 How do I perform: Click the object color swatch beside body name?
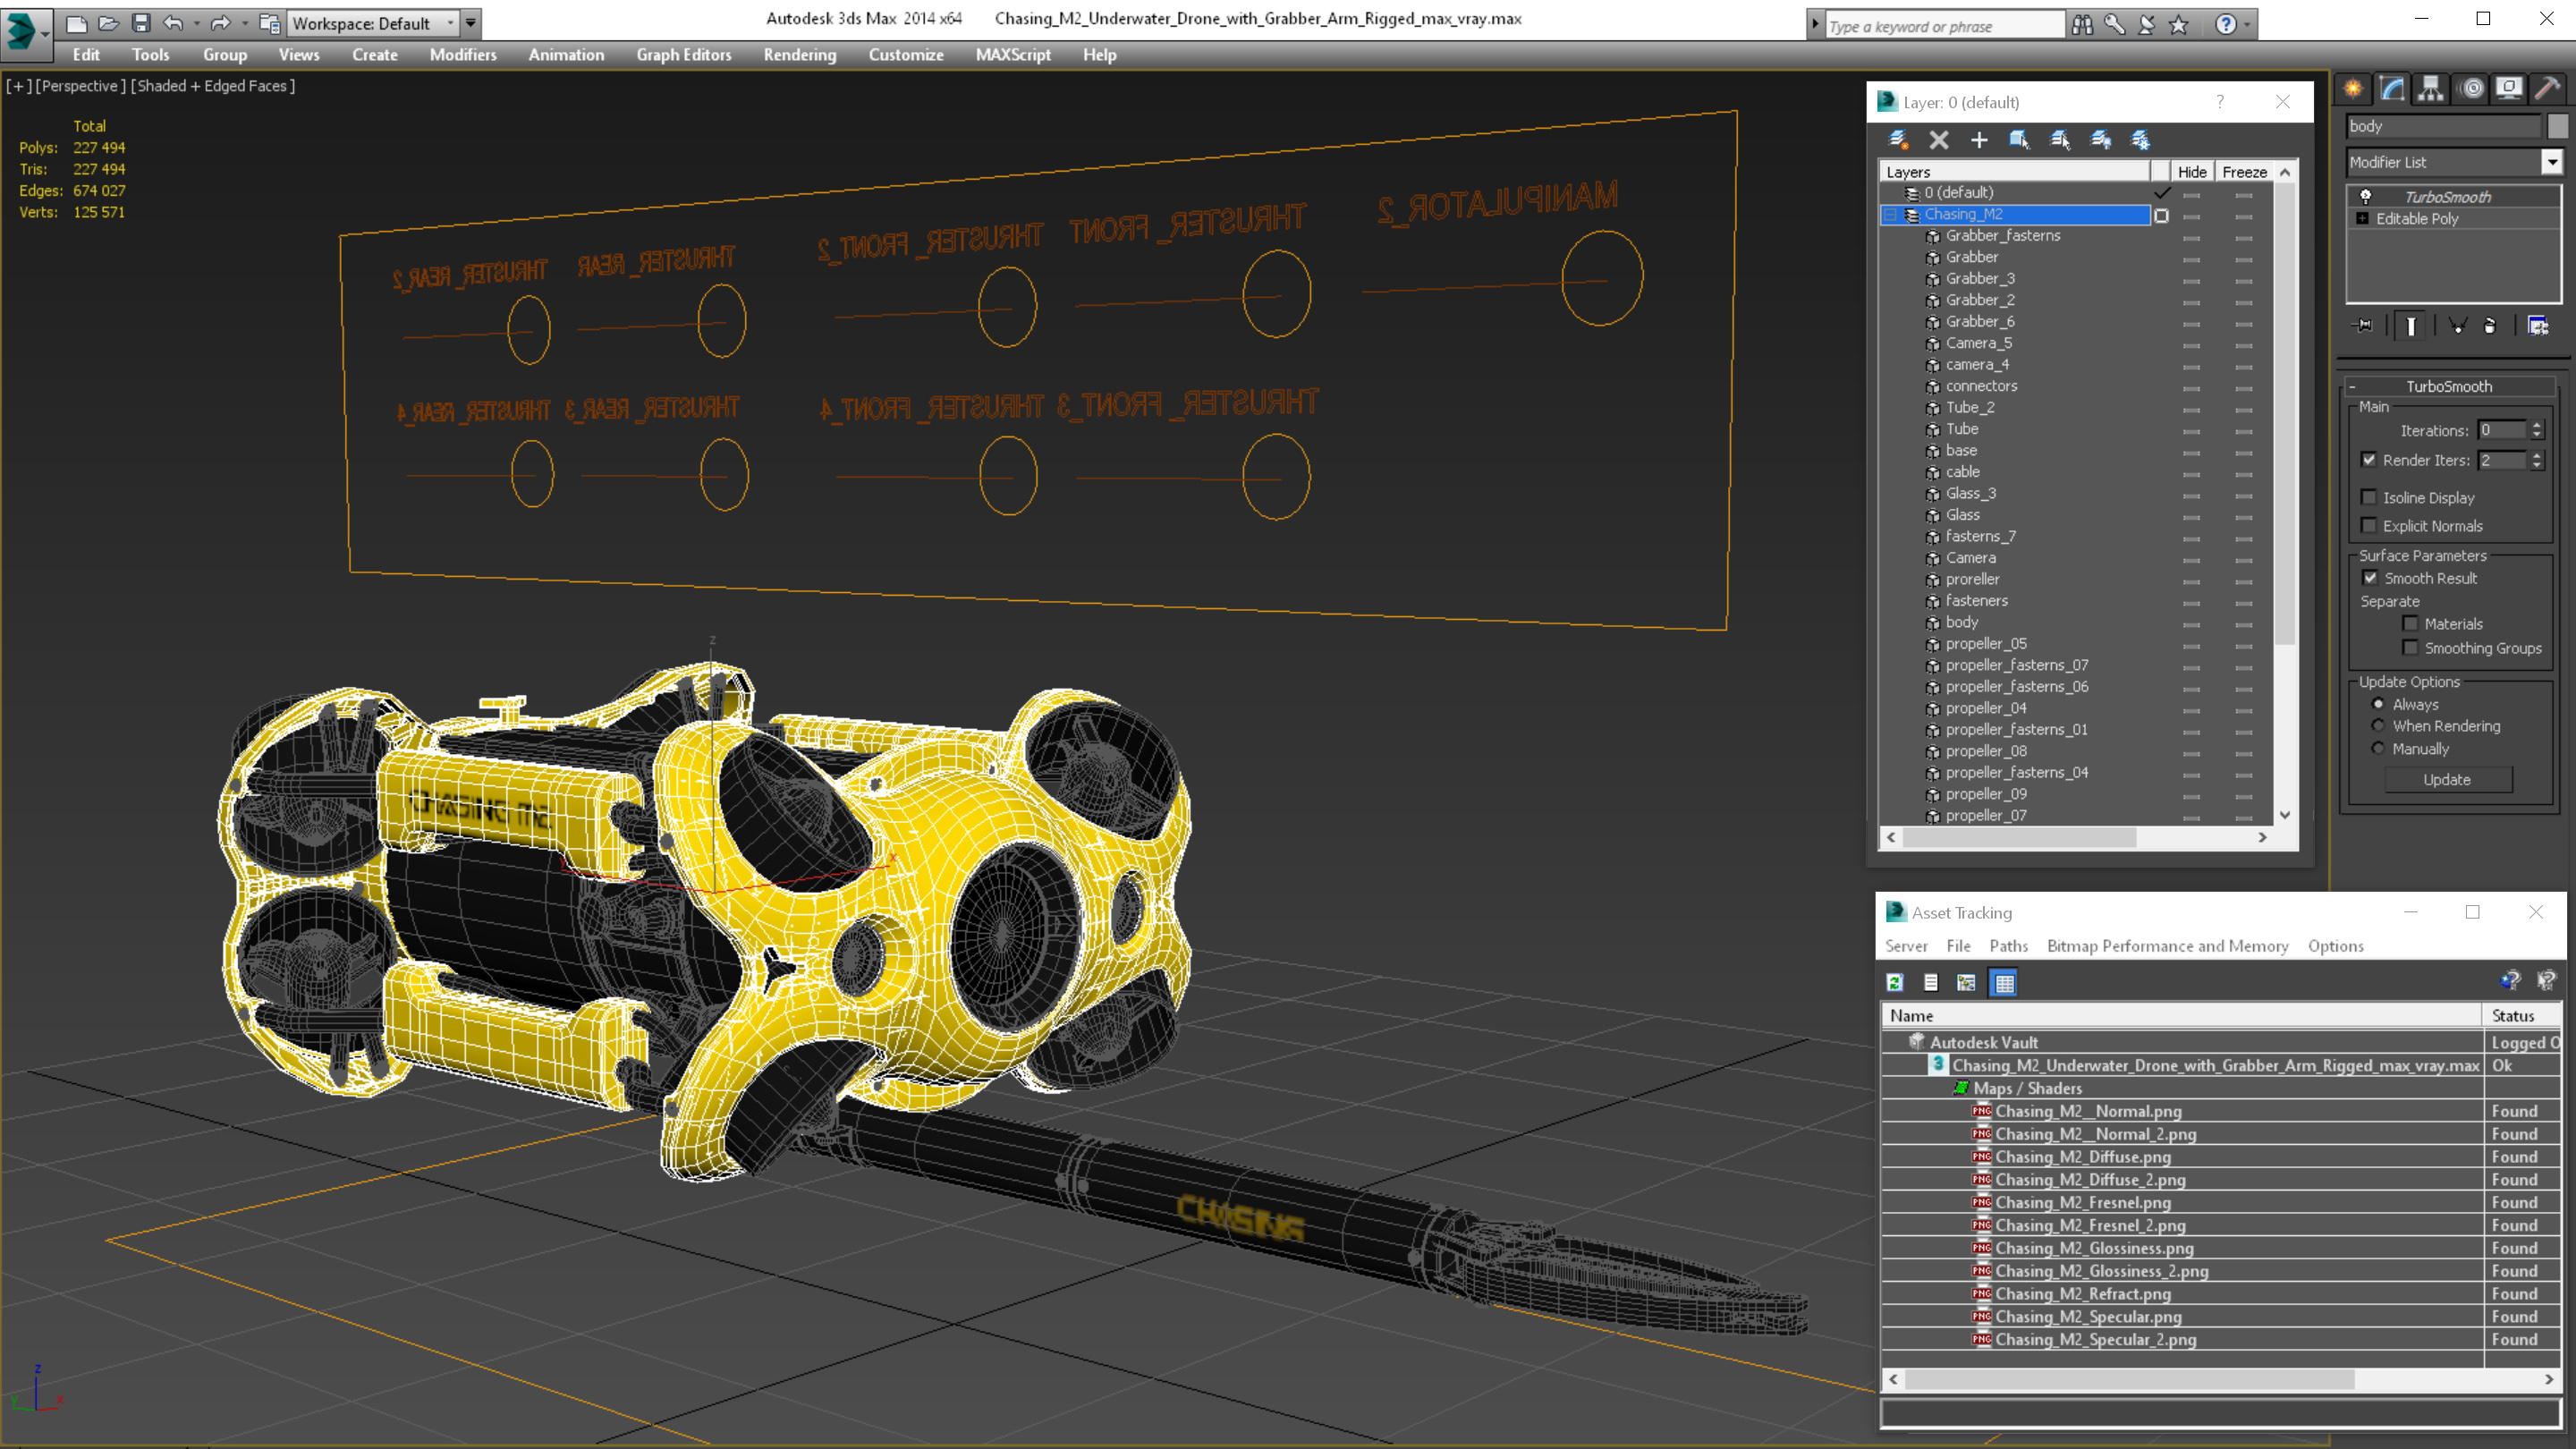pyautogui.click(x=2557, y=126)
